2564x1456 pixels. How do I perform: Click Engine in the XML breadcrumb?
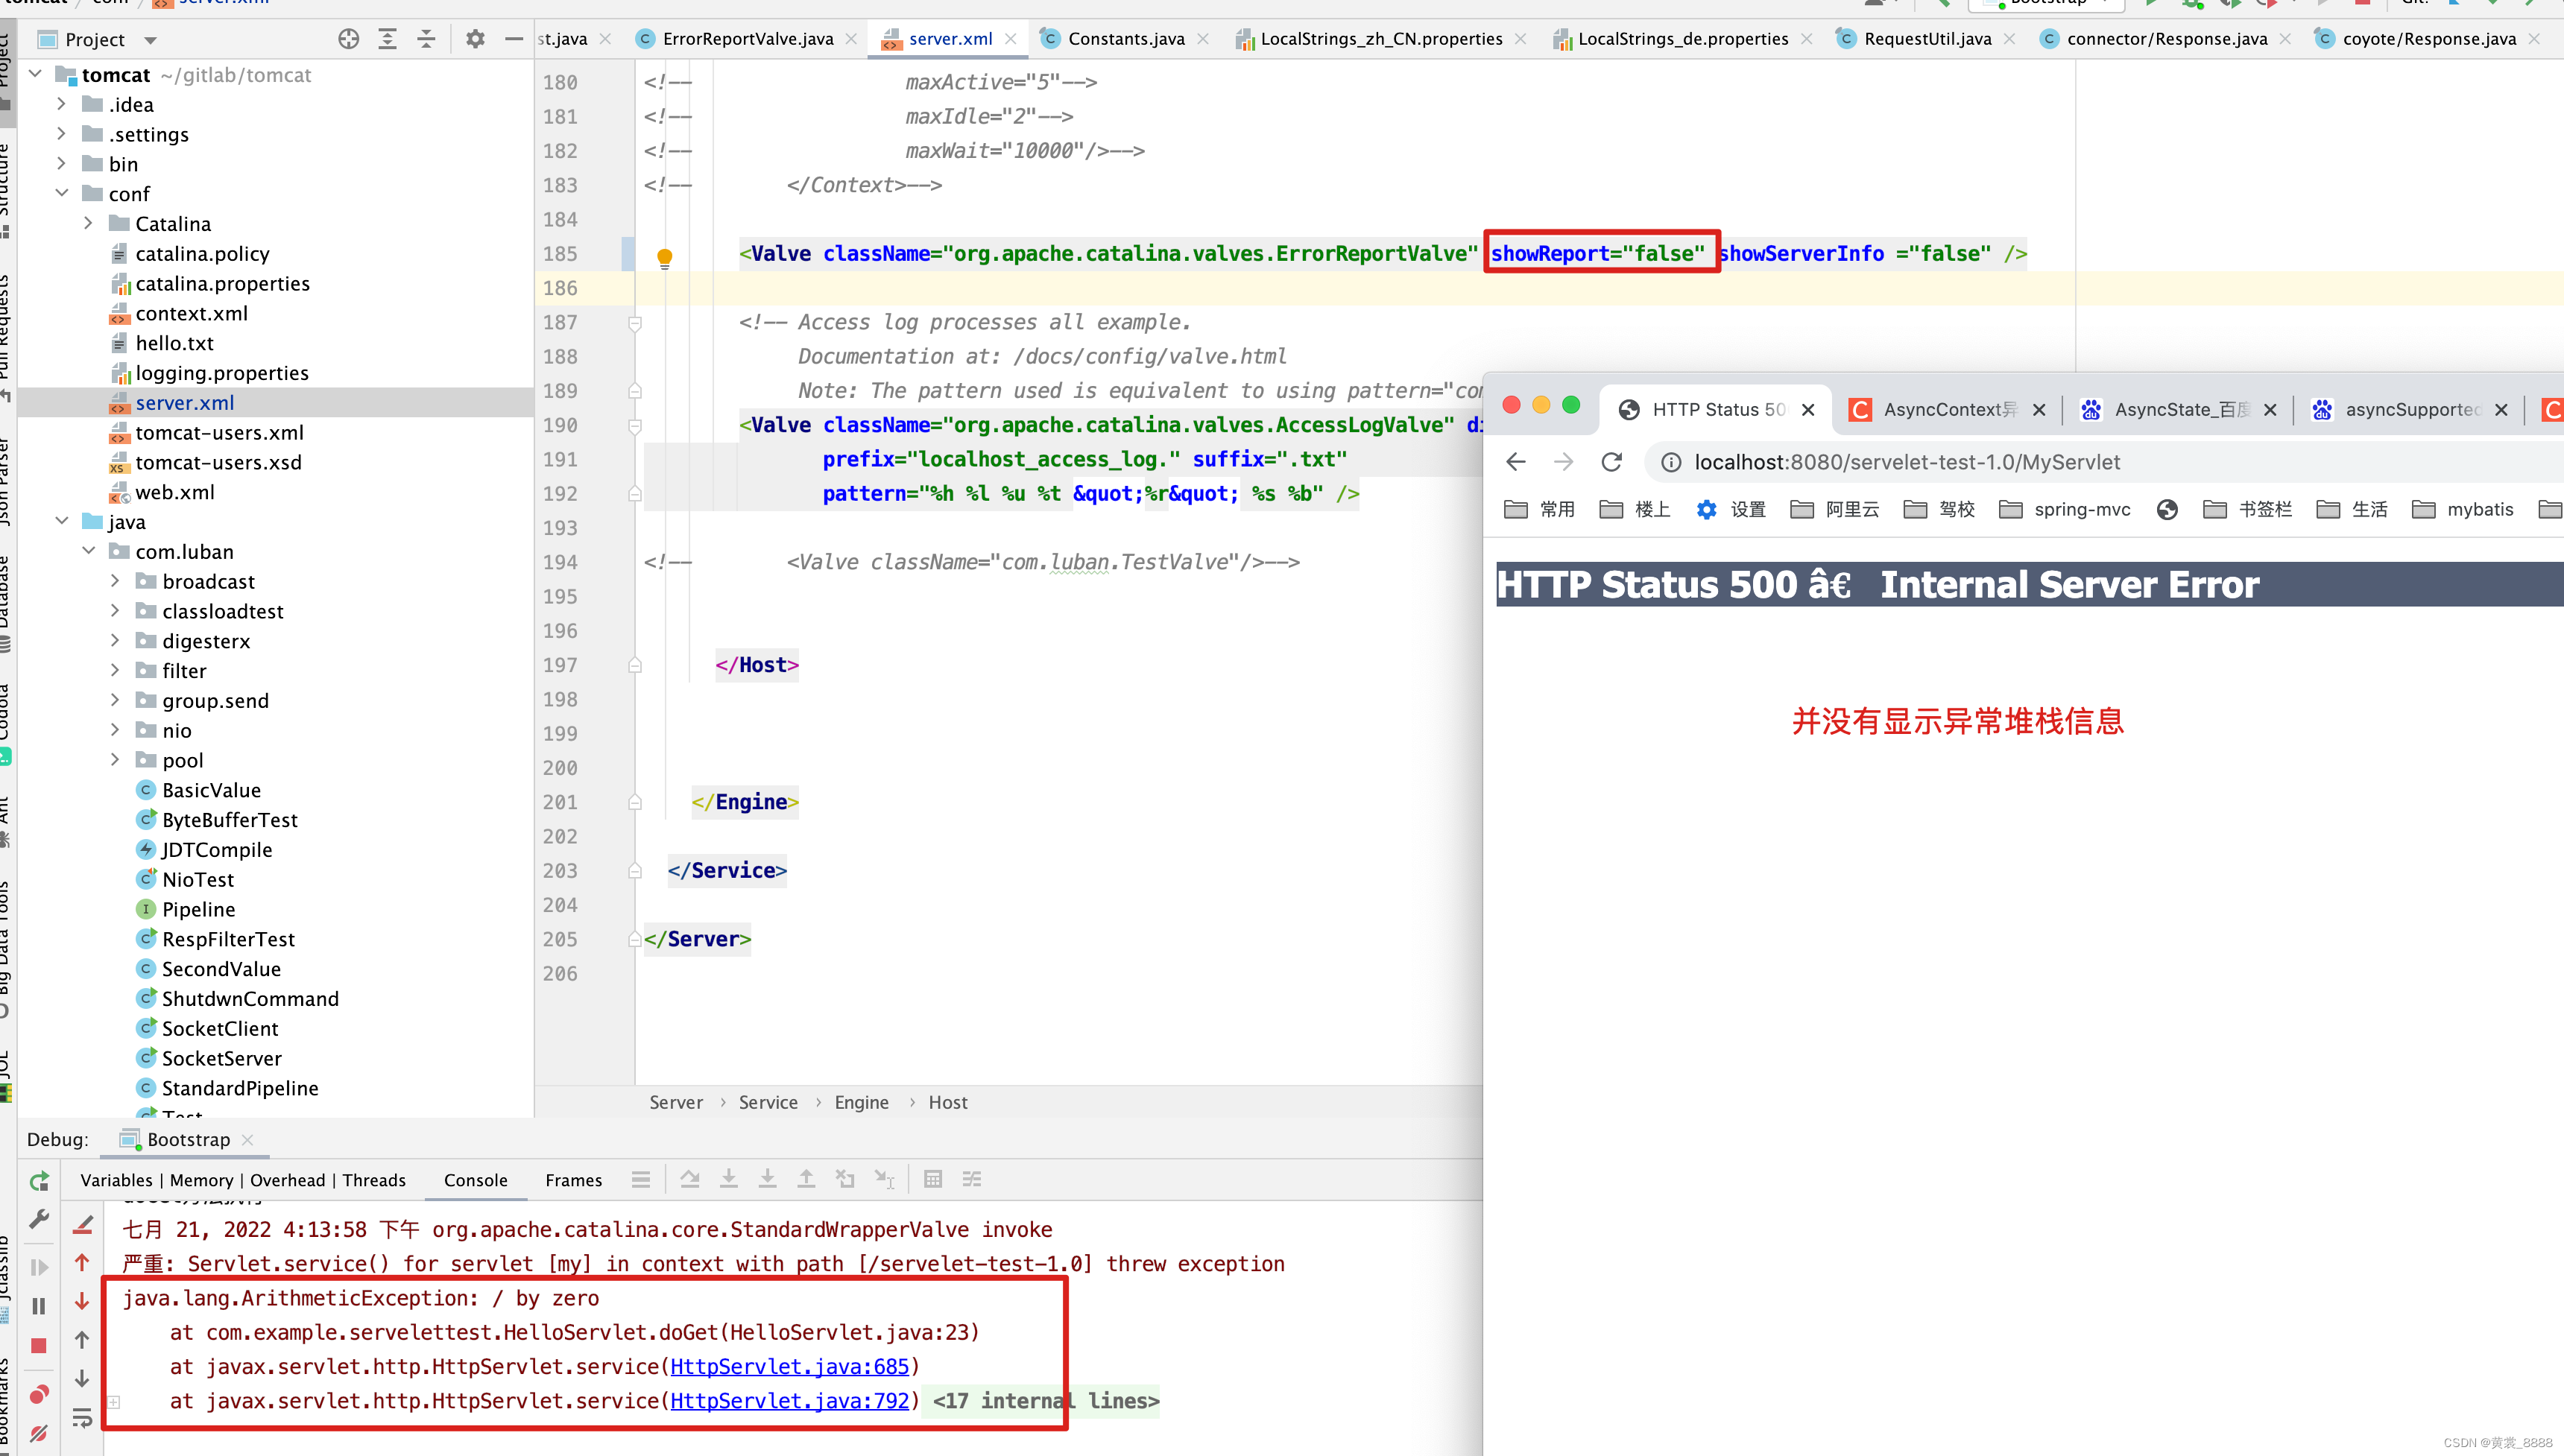861,1102
